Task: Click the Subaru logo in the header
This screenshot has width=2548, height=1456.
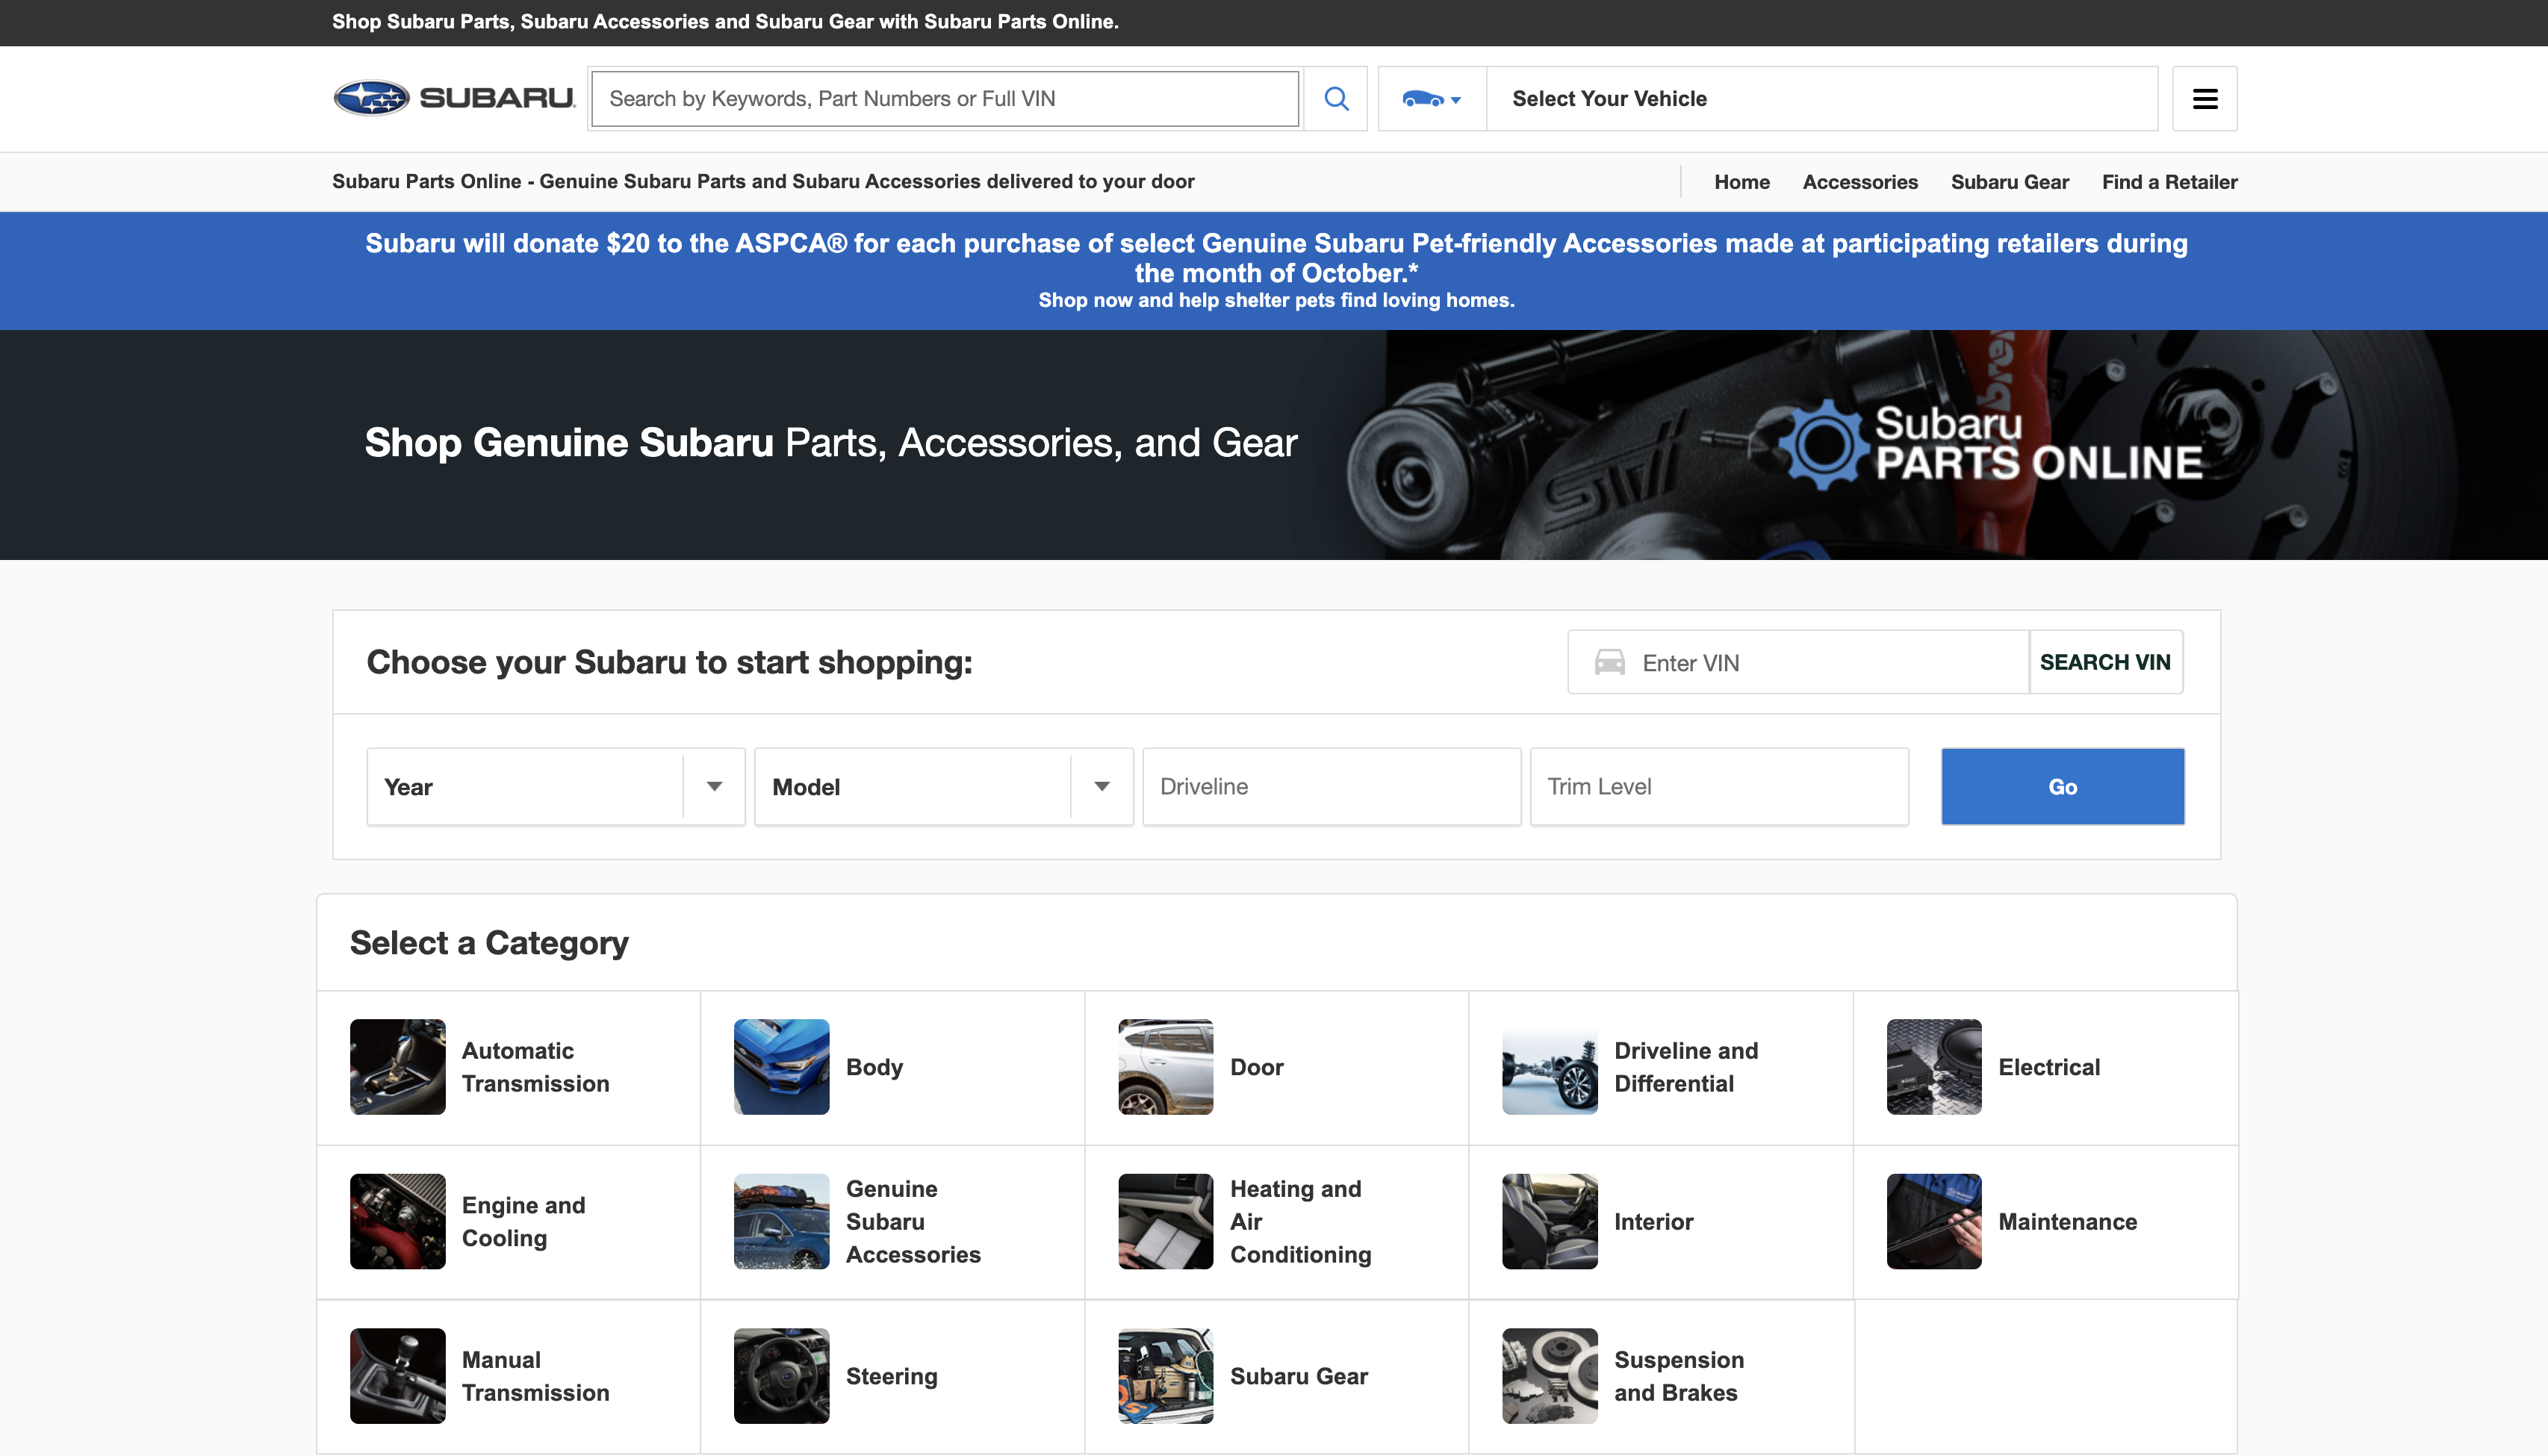Action: click(454, 98)
